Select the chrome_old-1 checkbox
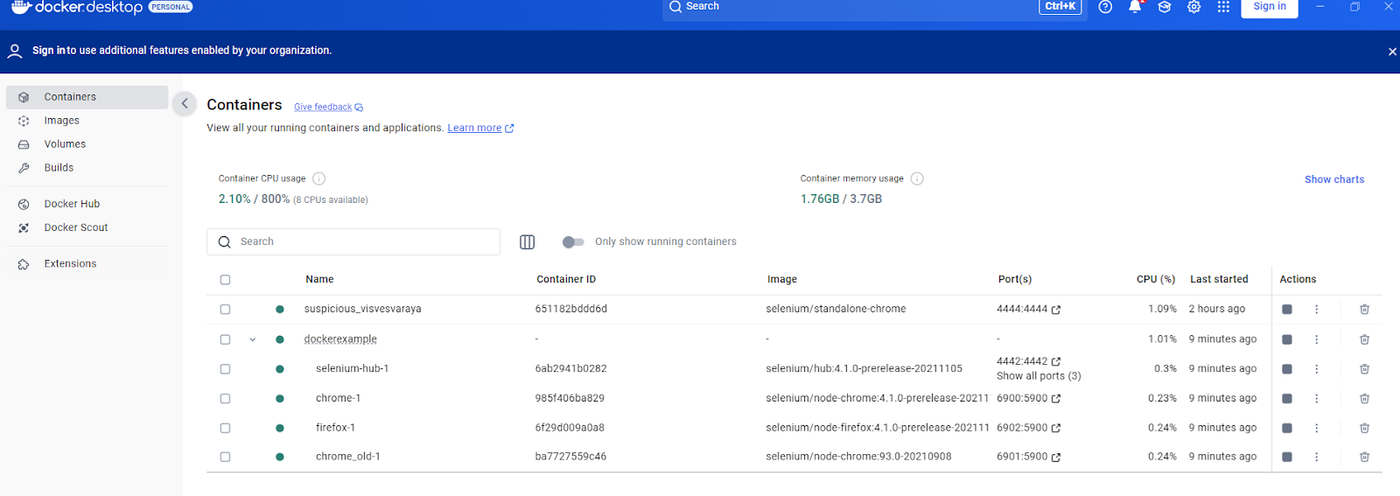Screen dimensions: 1400x496 click(225, 457)
